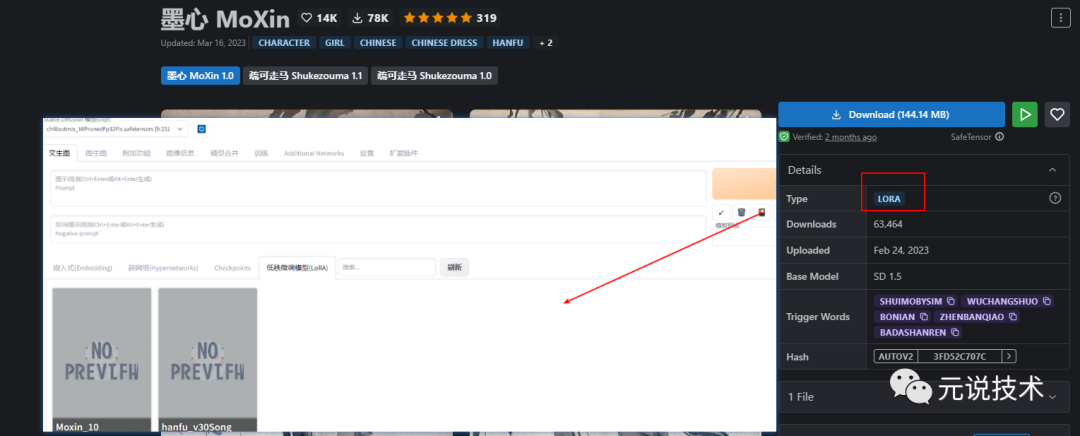Open the three-dot options menu
Image resolution: width=1080 pixels, height=436 pixels.
point(1060,18)
